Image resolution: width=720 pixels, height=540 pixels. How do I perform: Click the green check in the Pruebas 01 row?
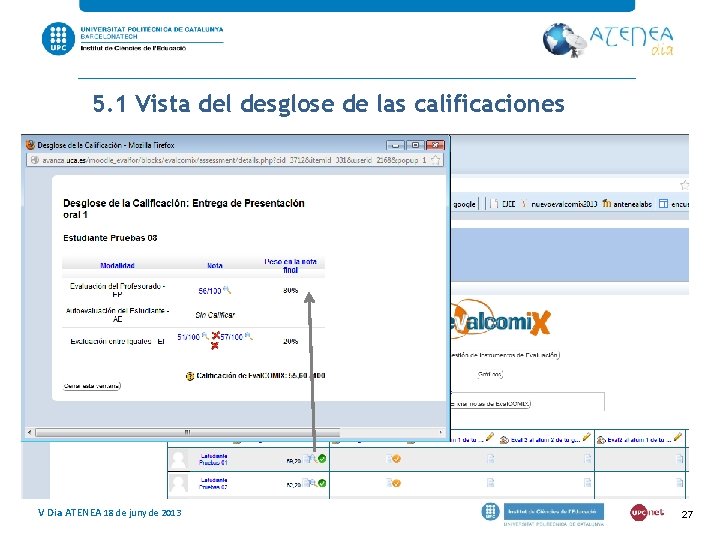322,459
